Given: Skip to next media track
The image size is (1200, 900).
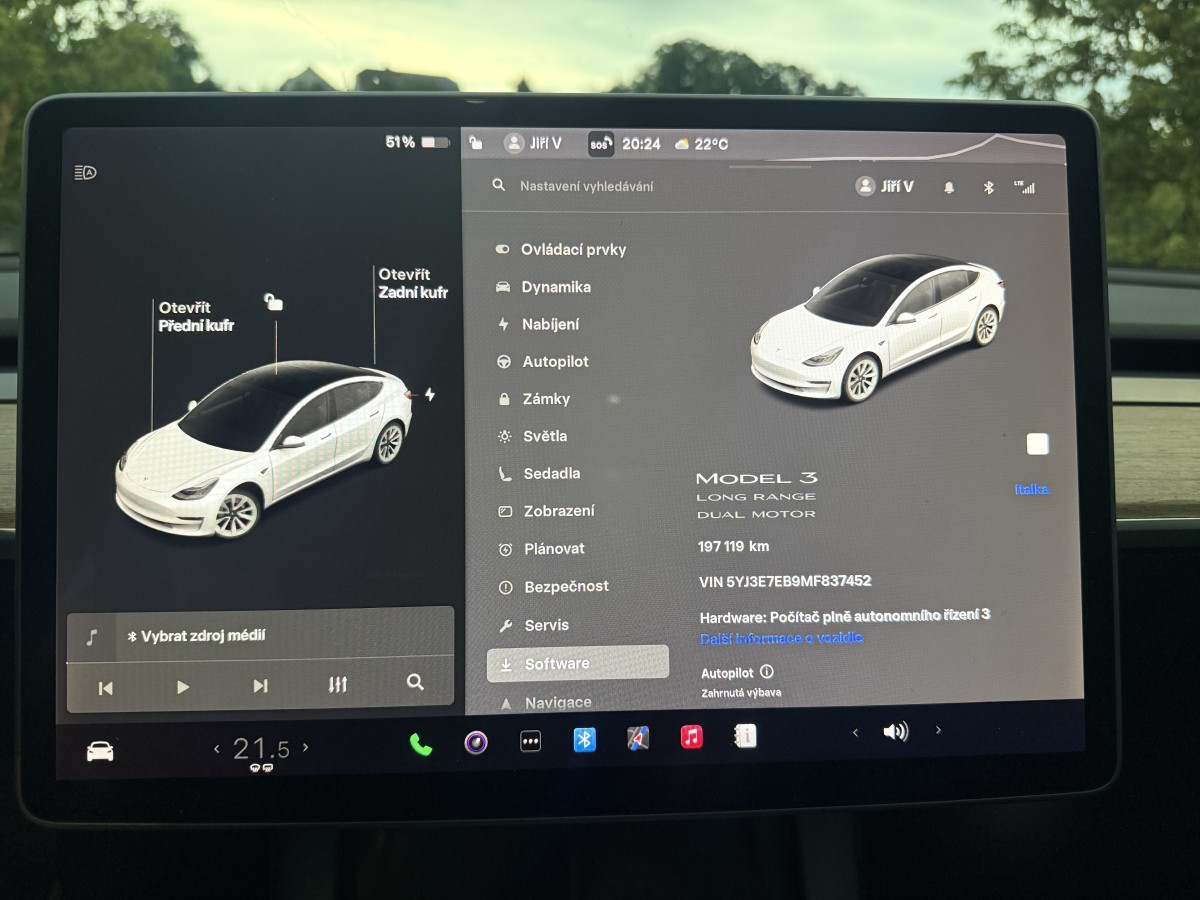Looking at the screenshot, I should pyautogui.click(x=260, y=686).
